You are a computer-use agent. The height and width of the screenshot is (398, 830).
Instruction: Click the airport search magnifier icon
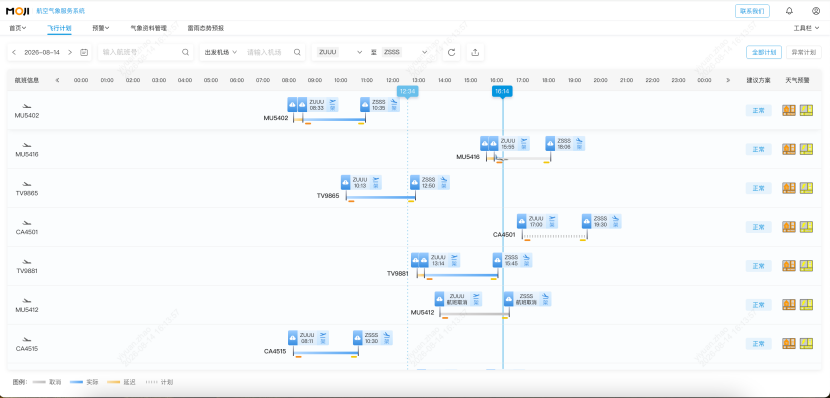point(297,52)
